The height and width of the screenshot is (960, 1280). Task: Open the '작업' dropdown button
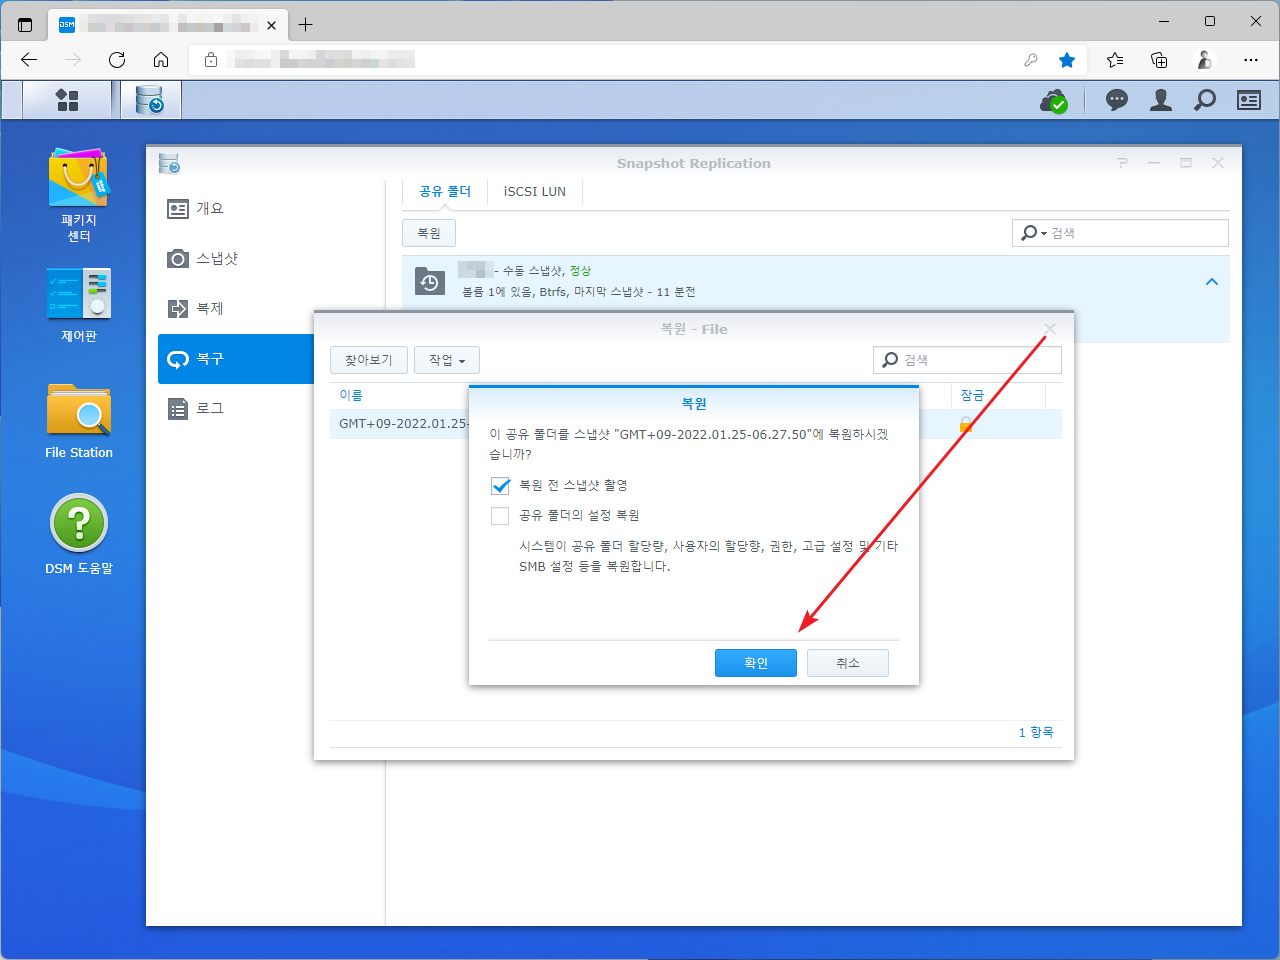pyautogui.click(x=447, y=360)
